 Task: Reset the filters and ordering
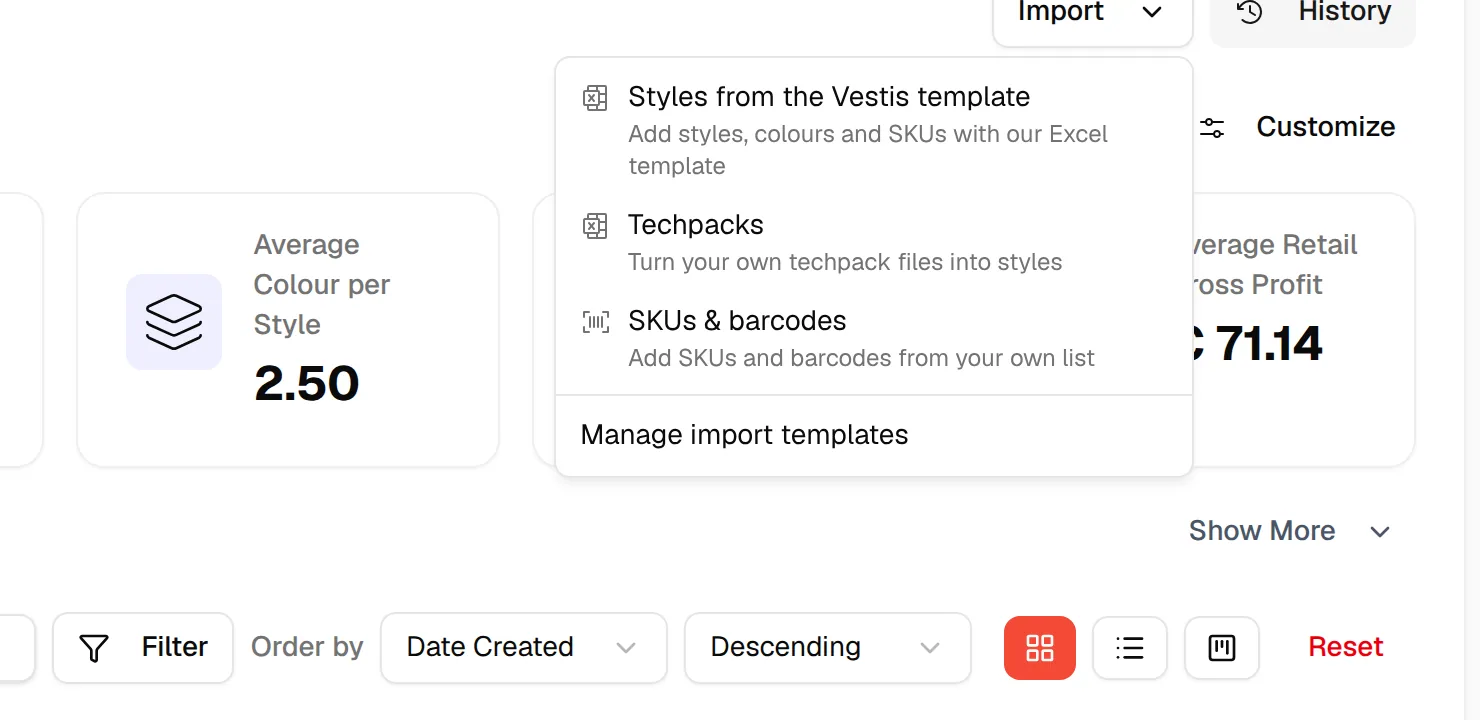tap(1346, 647)
